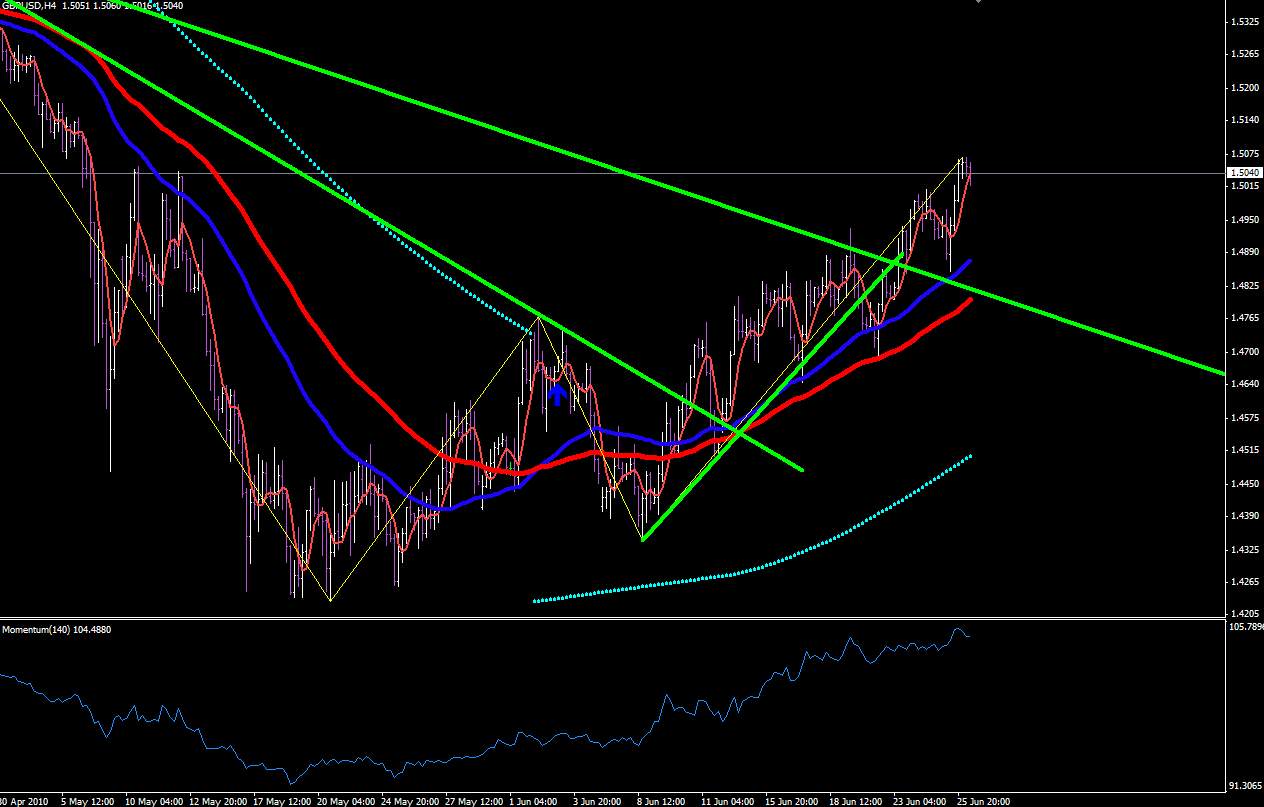This screenshot has height=807, width=1264.
Task: Click the 1.4700 price axis level
Action: tap(1245, 351)
